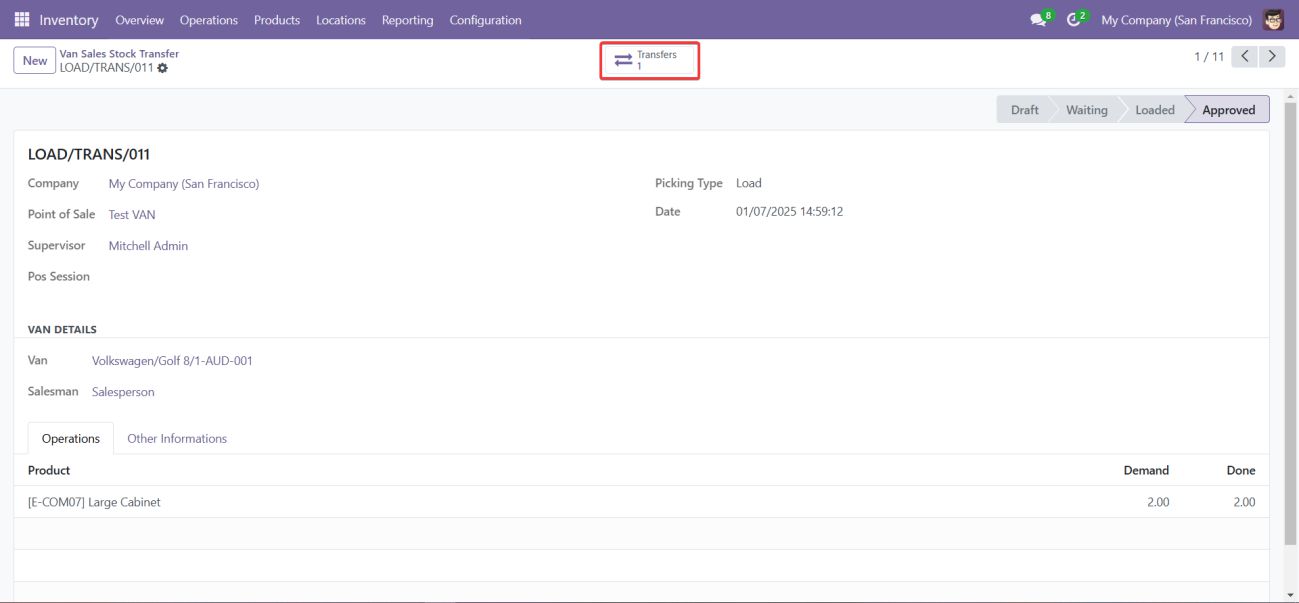This screenshot has width=1299, height=603.
Task: Click the Large Cabinet product row
Action: pos(94,502)
